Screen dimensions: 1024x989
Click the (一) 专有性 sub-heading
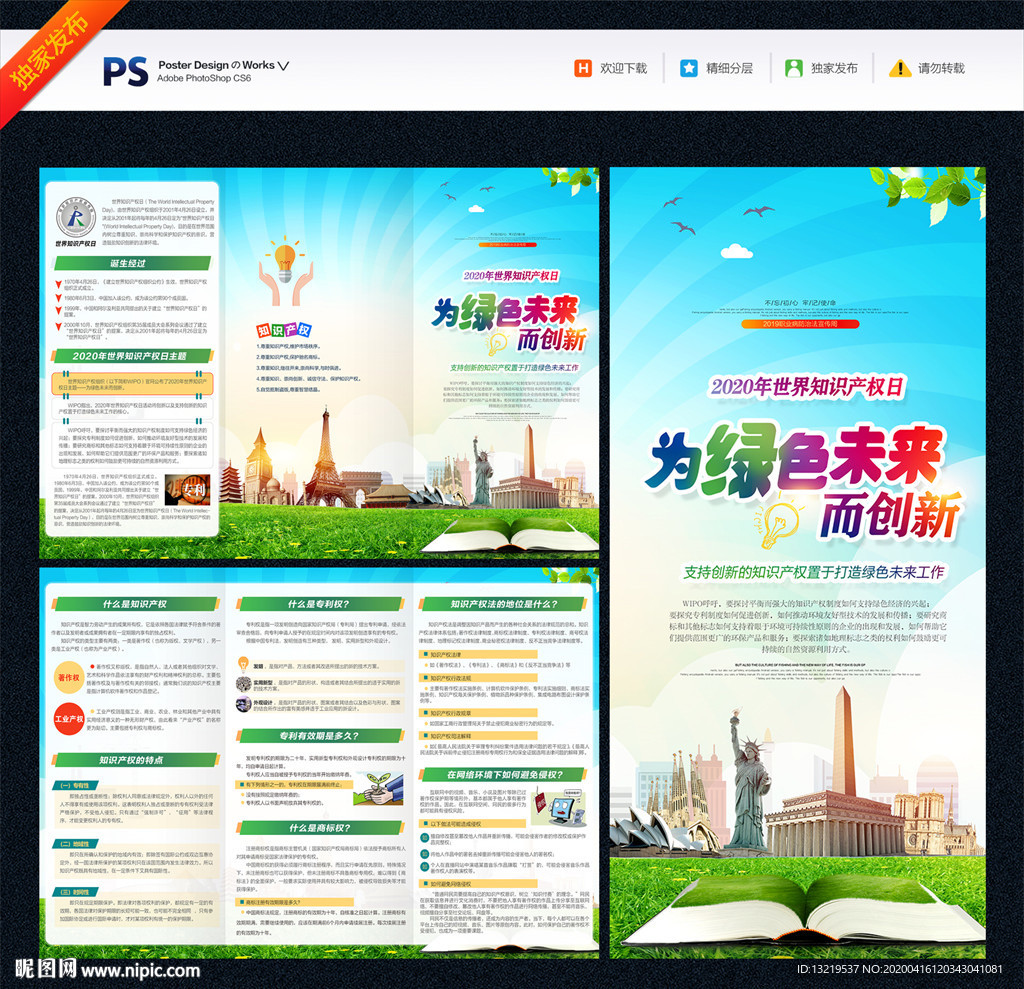[75, 785]
